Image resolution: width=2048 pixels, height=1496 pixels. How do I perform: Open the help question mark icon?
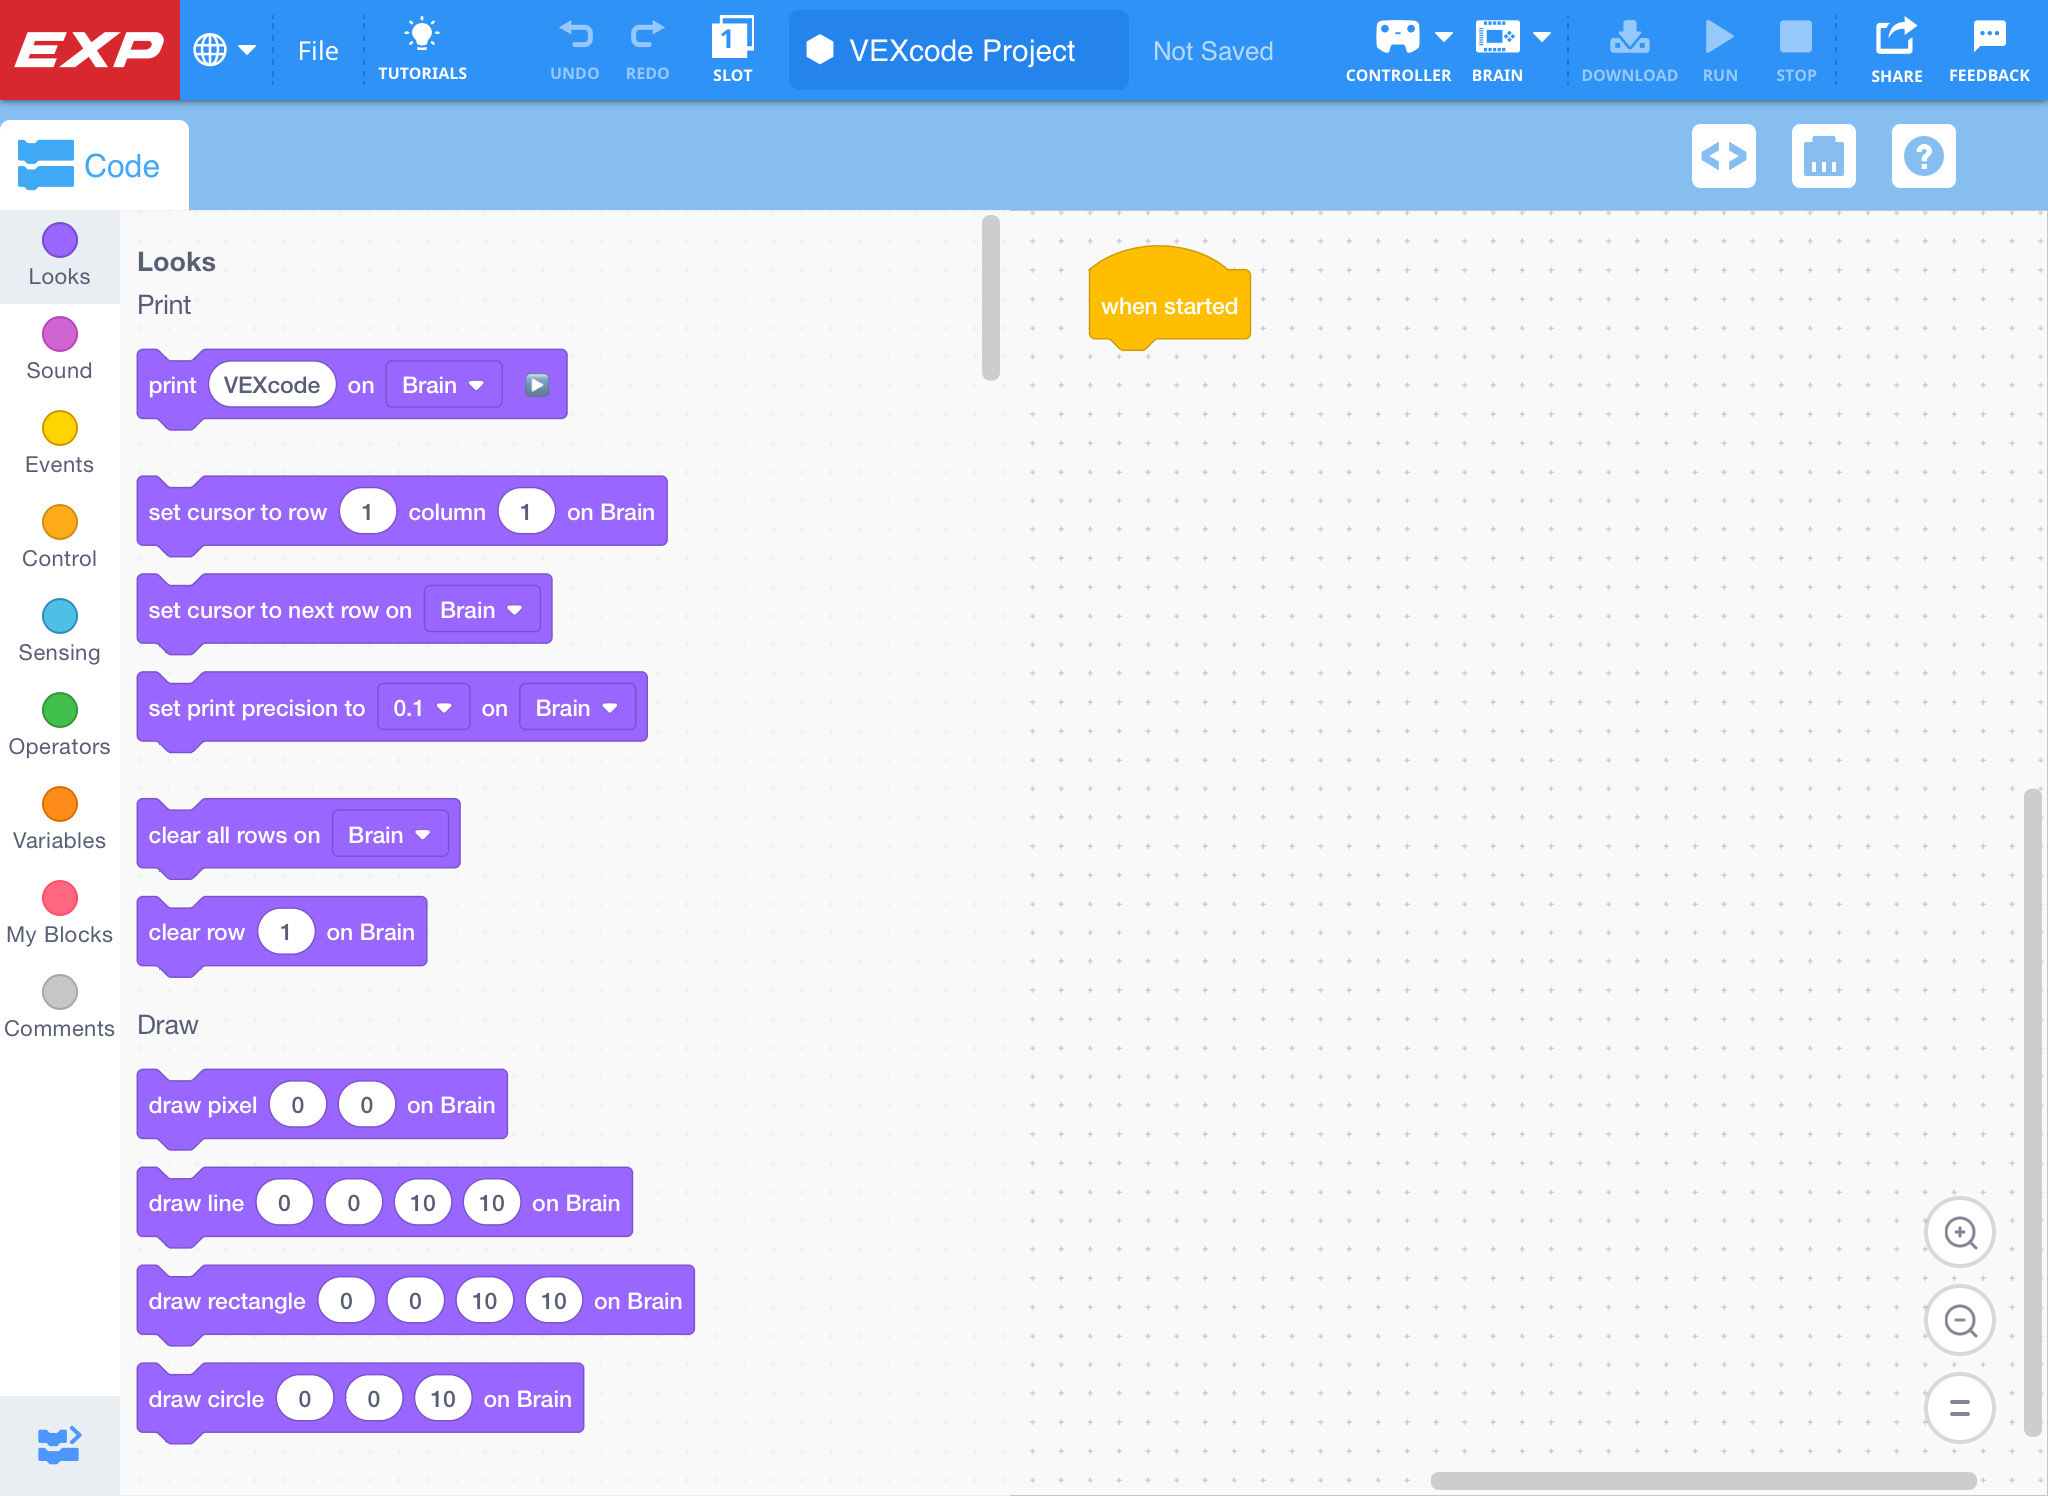coord(1922,157)
